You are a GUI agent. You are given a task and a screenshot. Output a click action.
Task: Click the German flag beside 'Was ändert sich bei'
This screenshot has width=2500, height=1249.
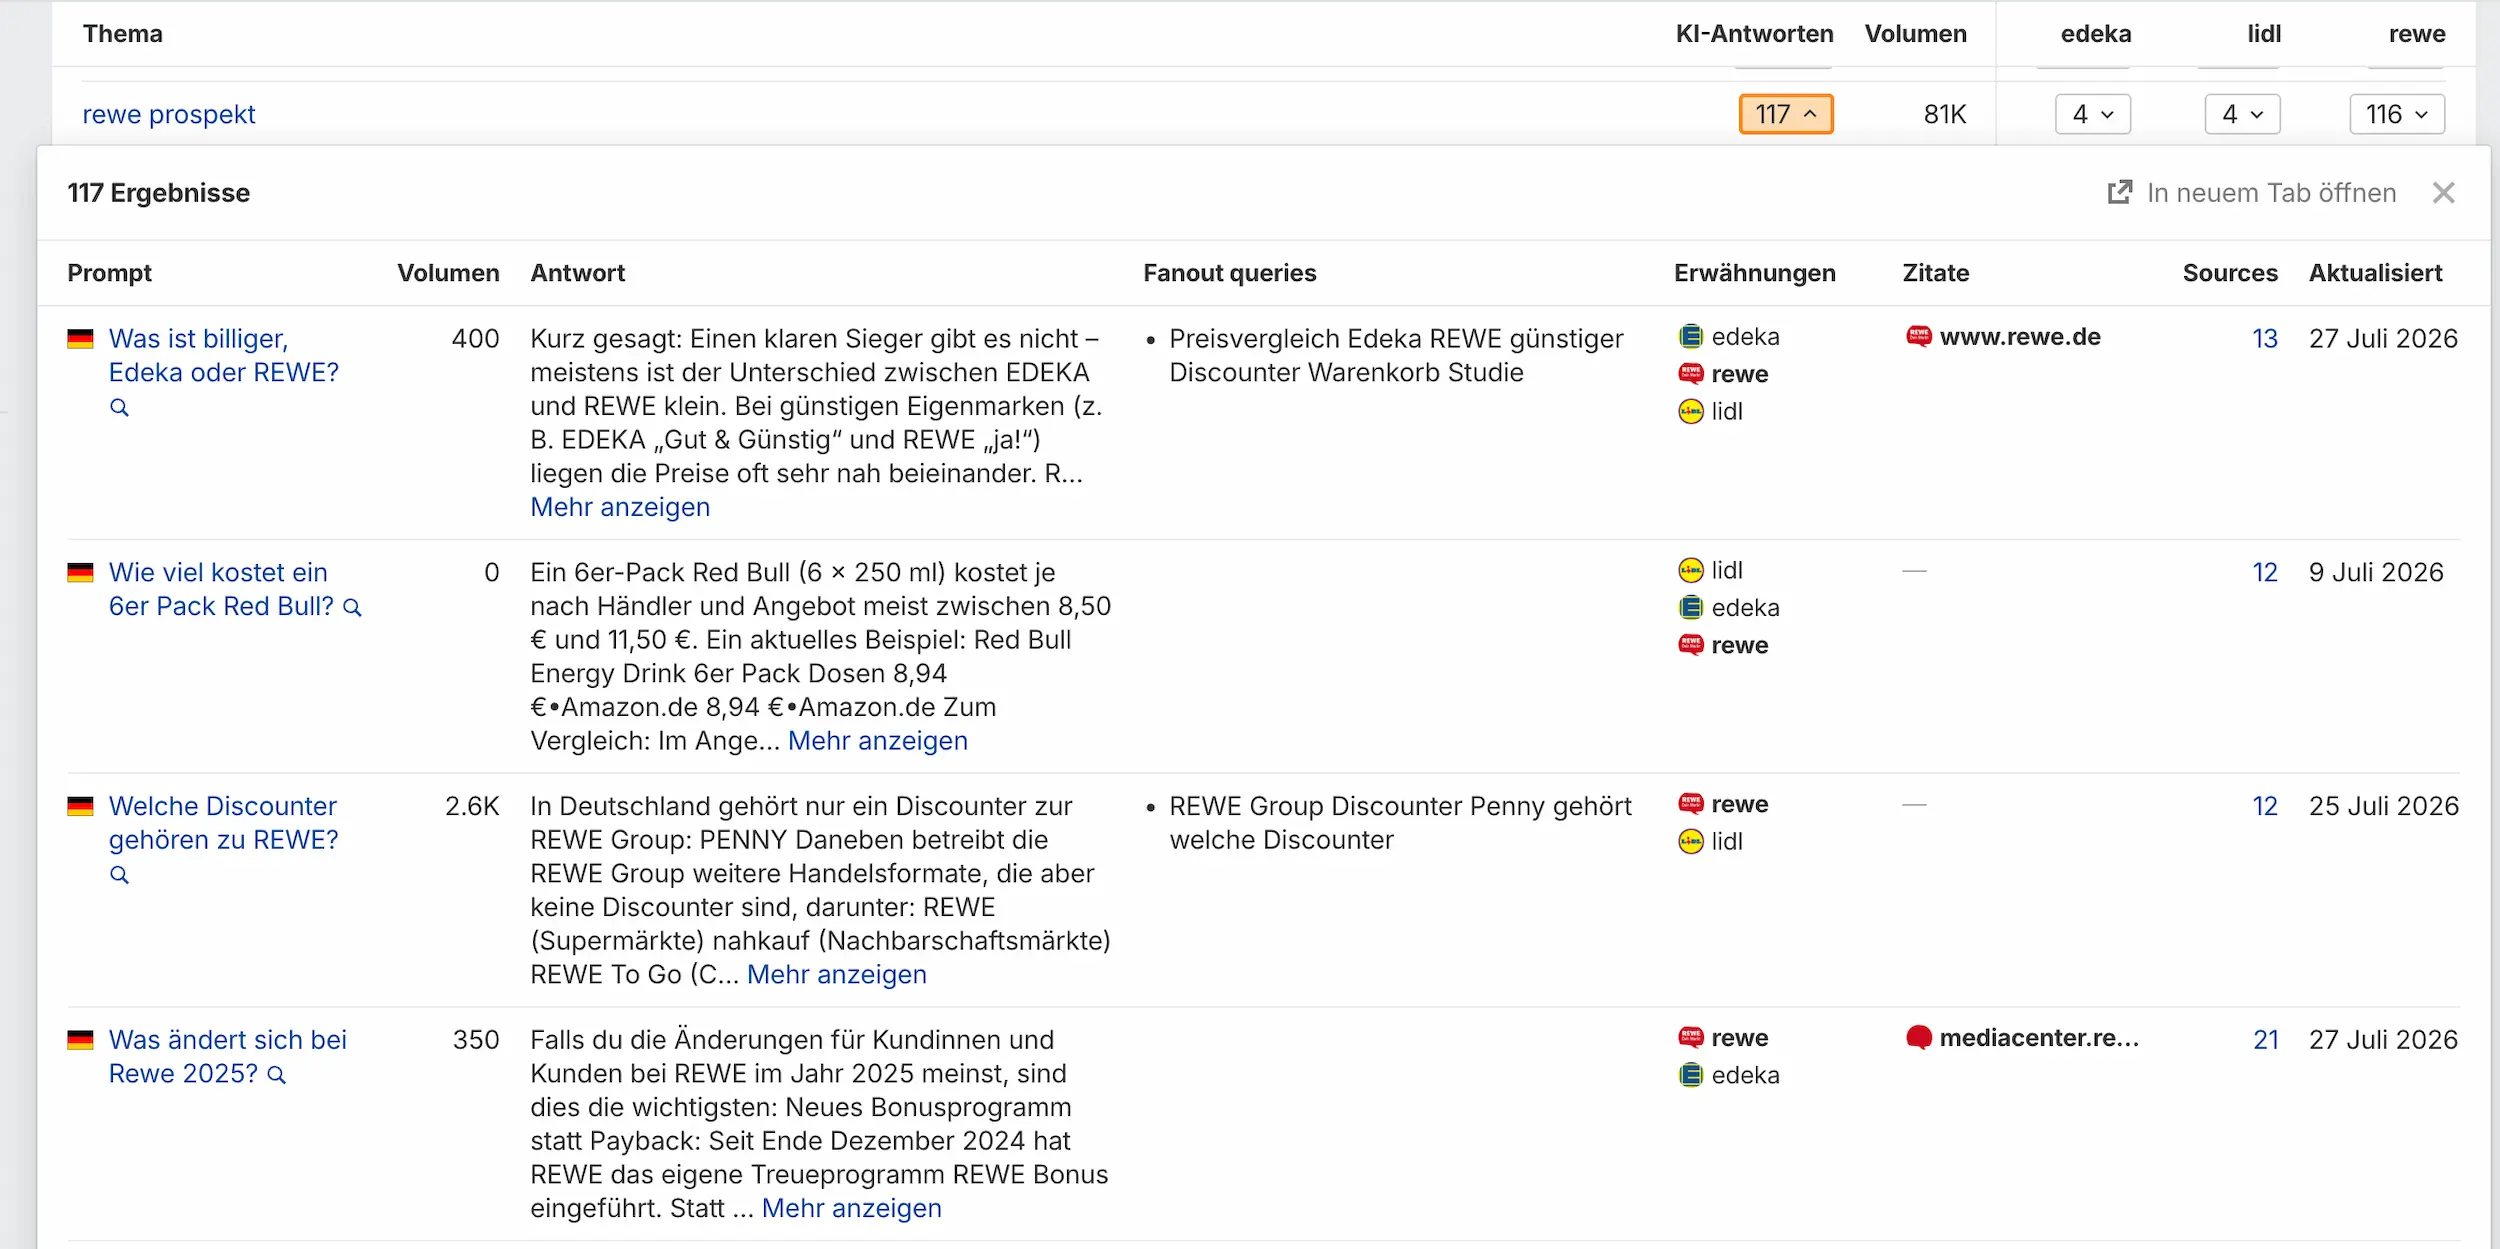tap(80, 1041)
